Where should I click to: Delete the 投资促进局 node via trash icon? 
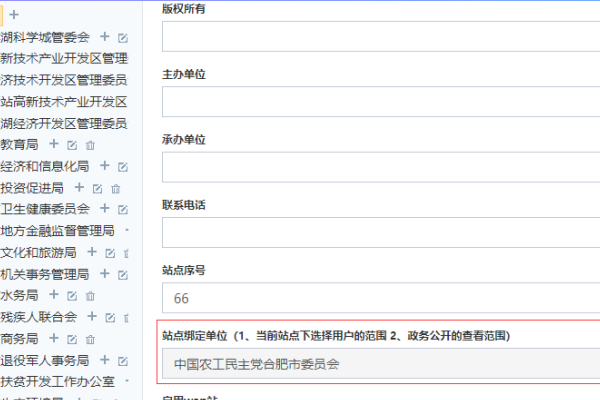(x=115, y=188)
